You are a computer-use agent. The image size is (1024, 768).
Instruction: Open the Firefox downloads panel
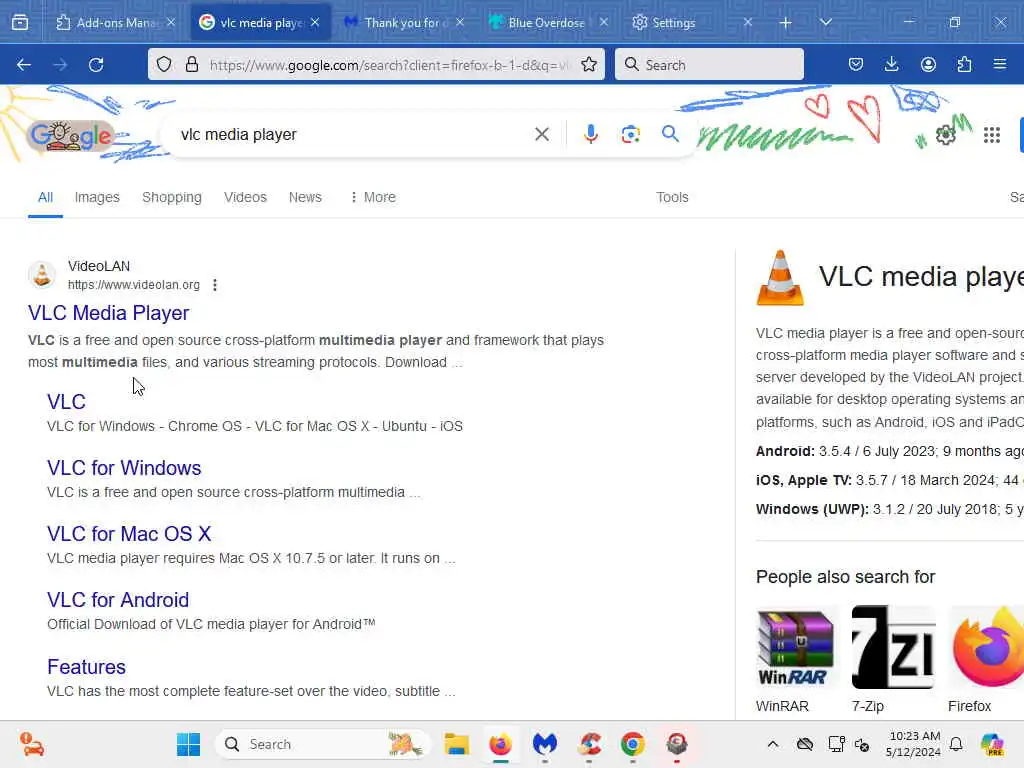click(891, 65)
